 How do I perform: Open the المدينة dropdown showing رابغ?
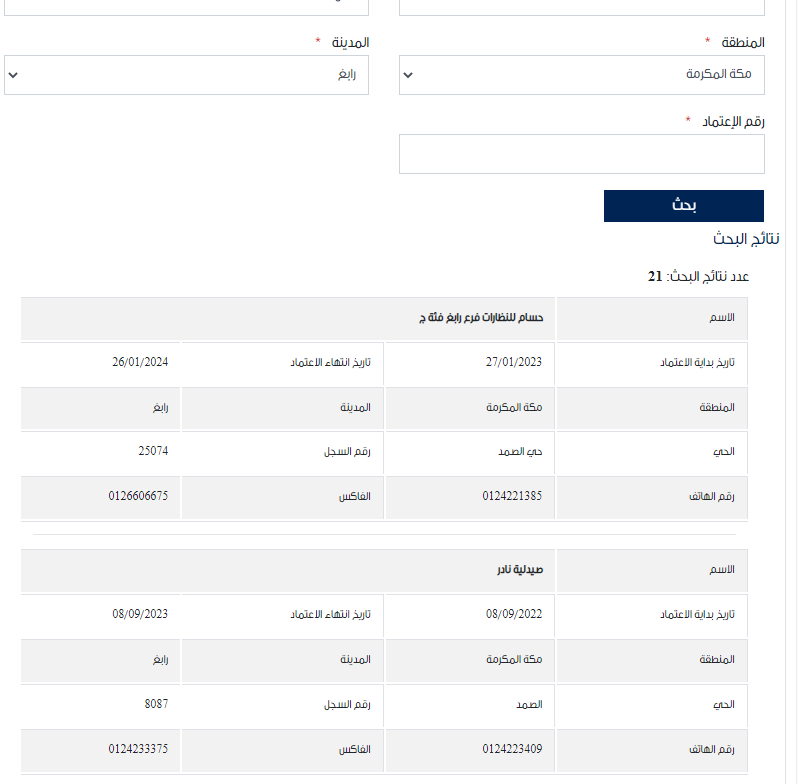click(186, 75)
